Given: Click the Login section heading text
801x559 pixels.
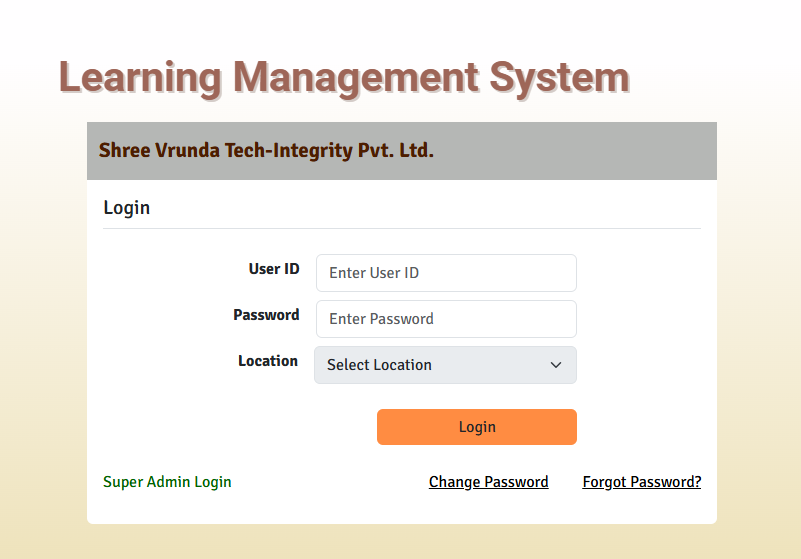Looking at the screenshot, I should [127, 208].
